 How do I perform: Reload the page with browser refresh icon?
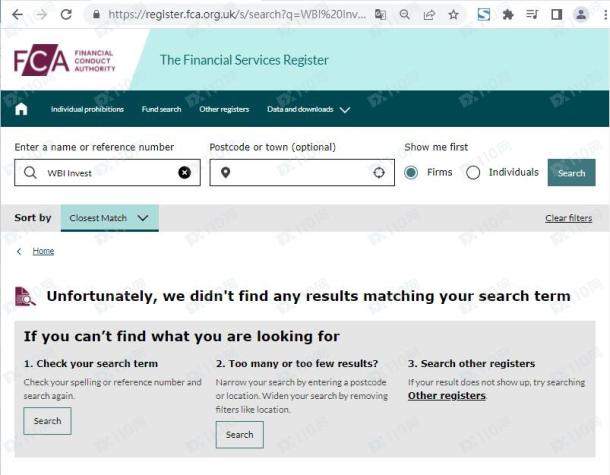click(x=66, y=14)
